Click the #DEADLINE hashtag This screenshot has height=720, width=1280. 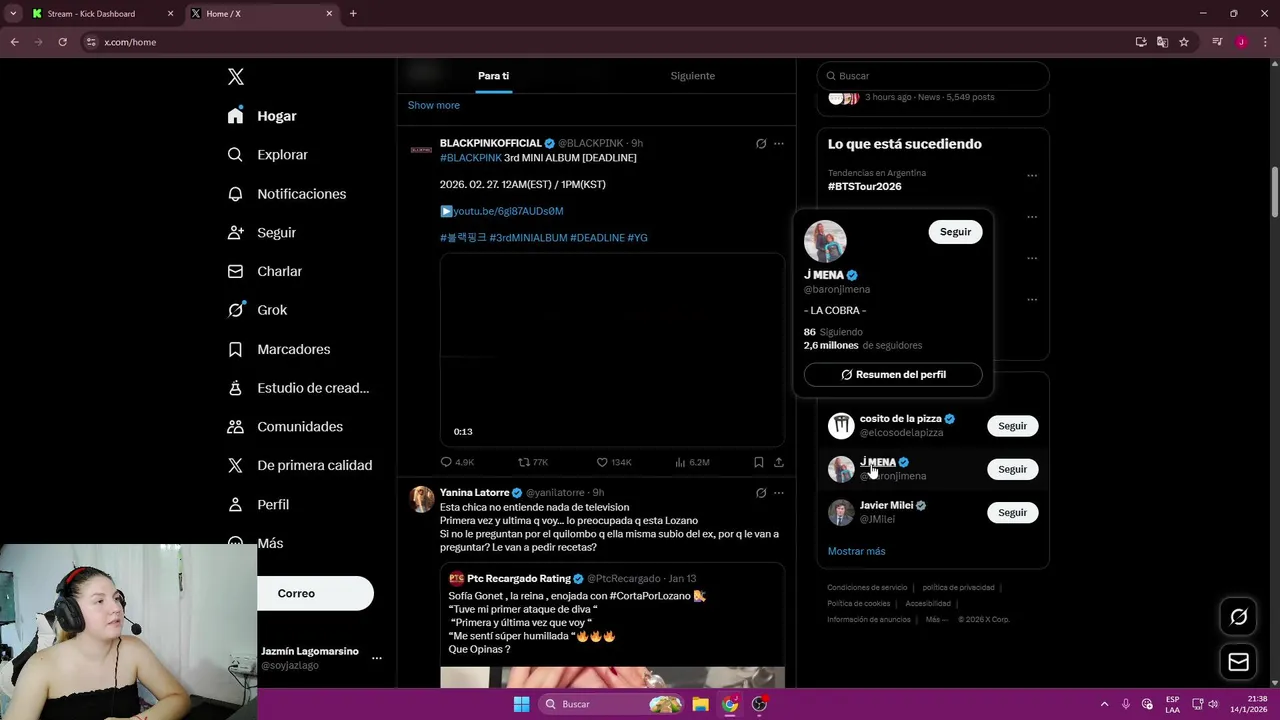[597, 238]
